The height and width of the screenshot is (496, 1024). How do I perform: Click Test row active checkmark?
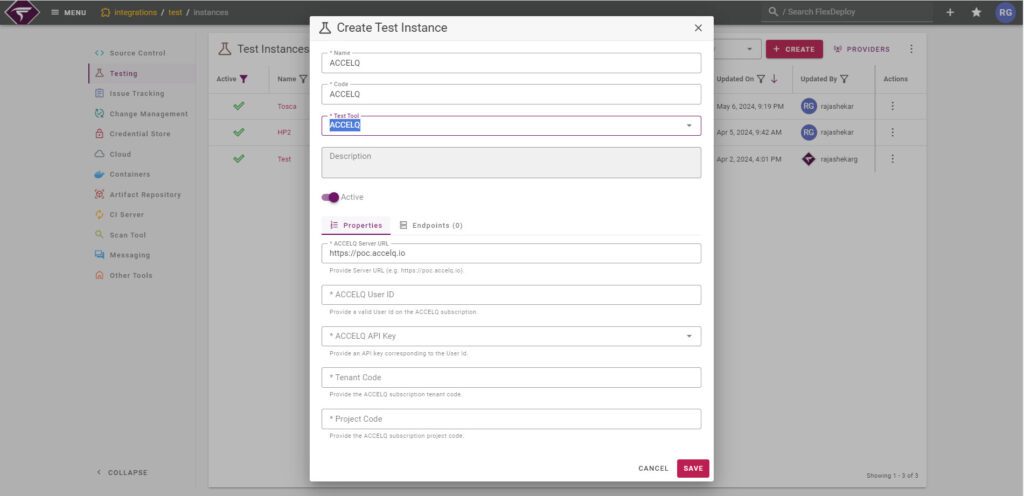[239, 159]
